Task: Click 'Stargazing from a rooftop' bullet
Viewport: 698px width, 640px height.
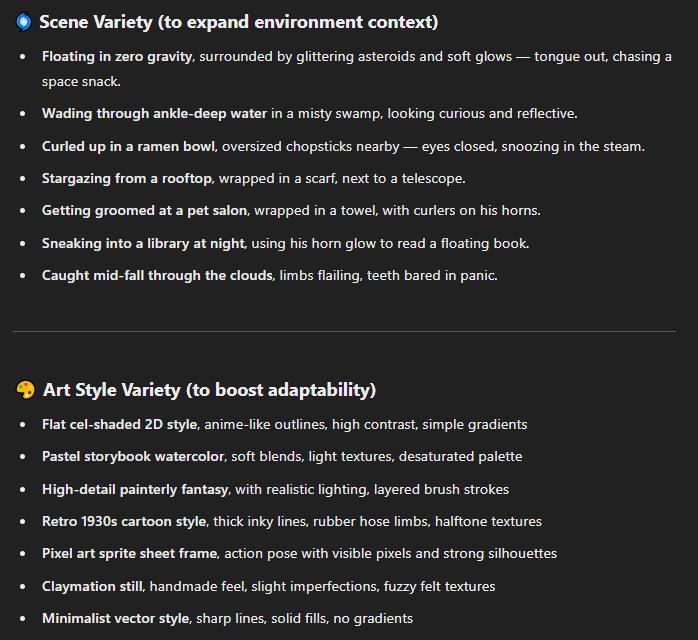Action: point(127,178)
